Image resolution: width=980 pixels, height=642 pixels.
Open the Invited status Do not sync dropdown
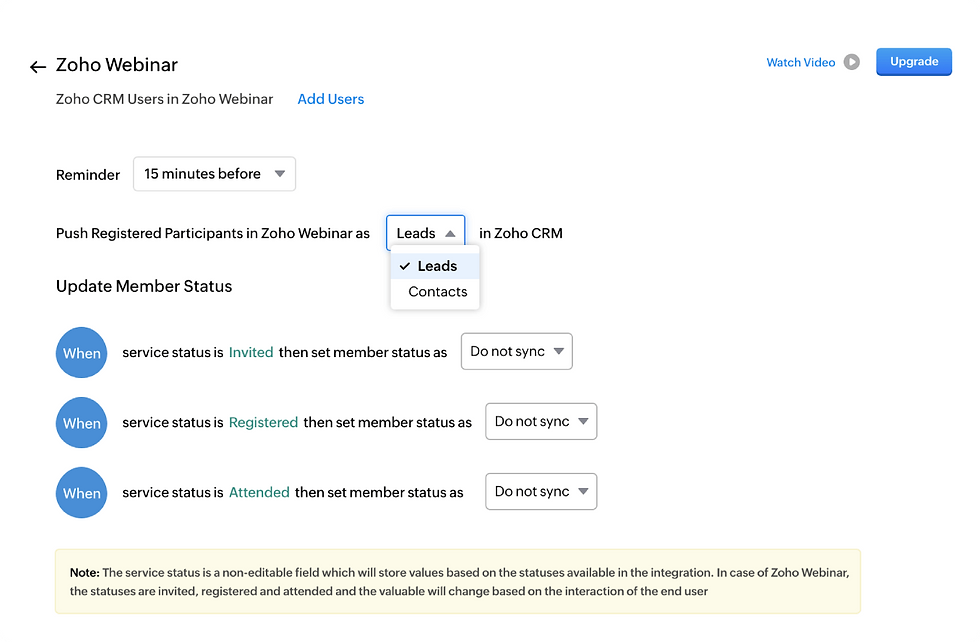coord(517,351)
